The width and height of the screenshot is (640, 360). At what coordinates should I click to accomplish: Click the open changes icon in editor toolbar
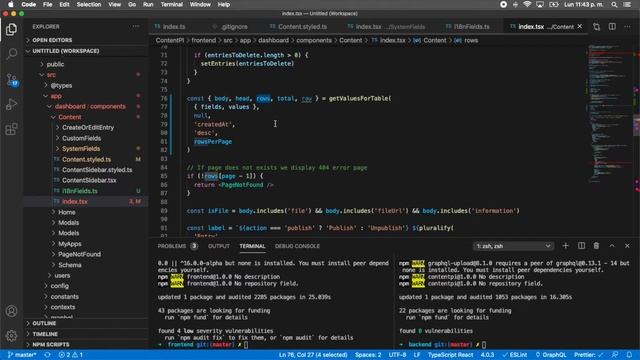[x=596, y=27]
